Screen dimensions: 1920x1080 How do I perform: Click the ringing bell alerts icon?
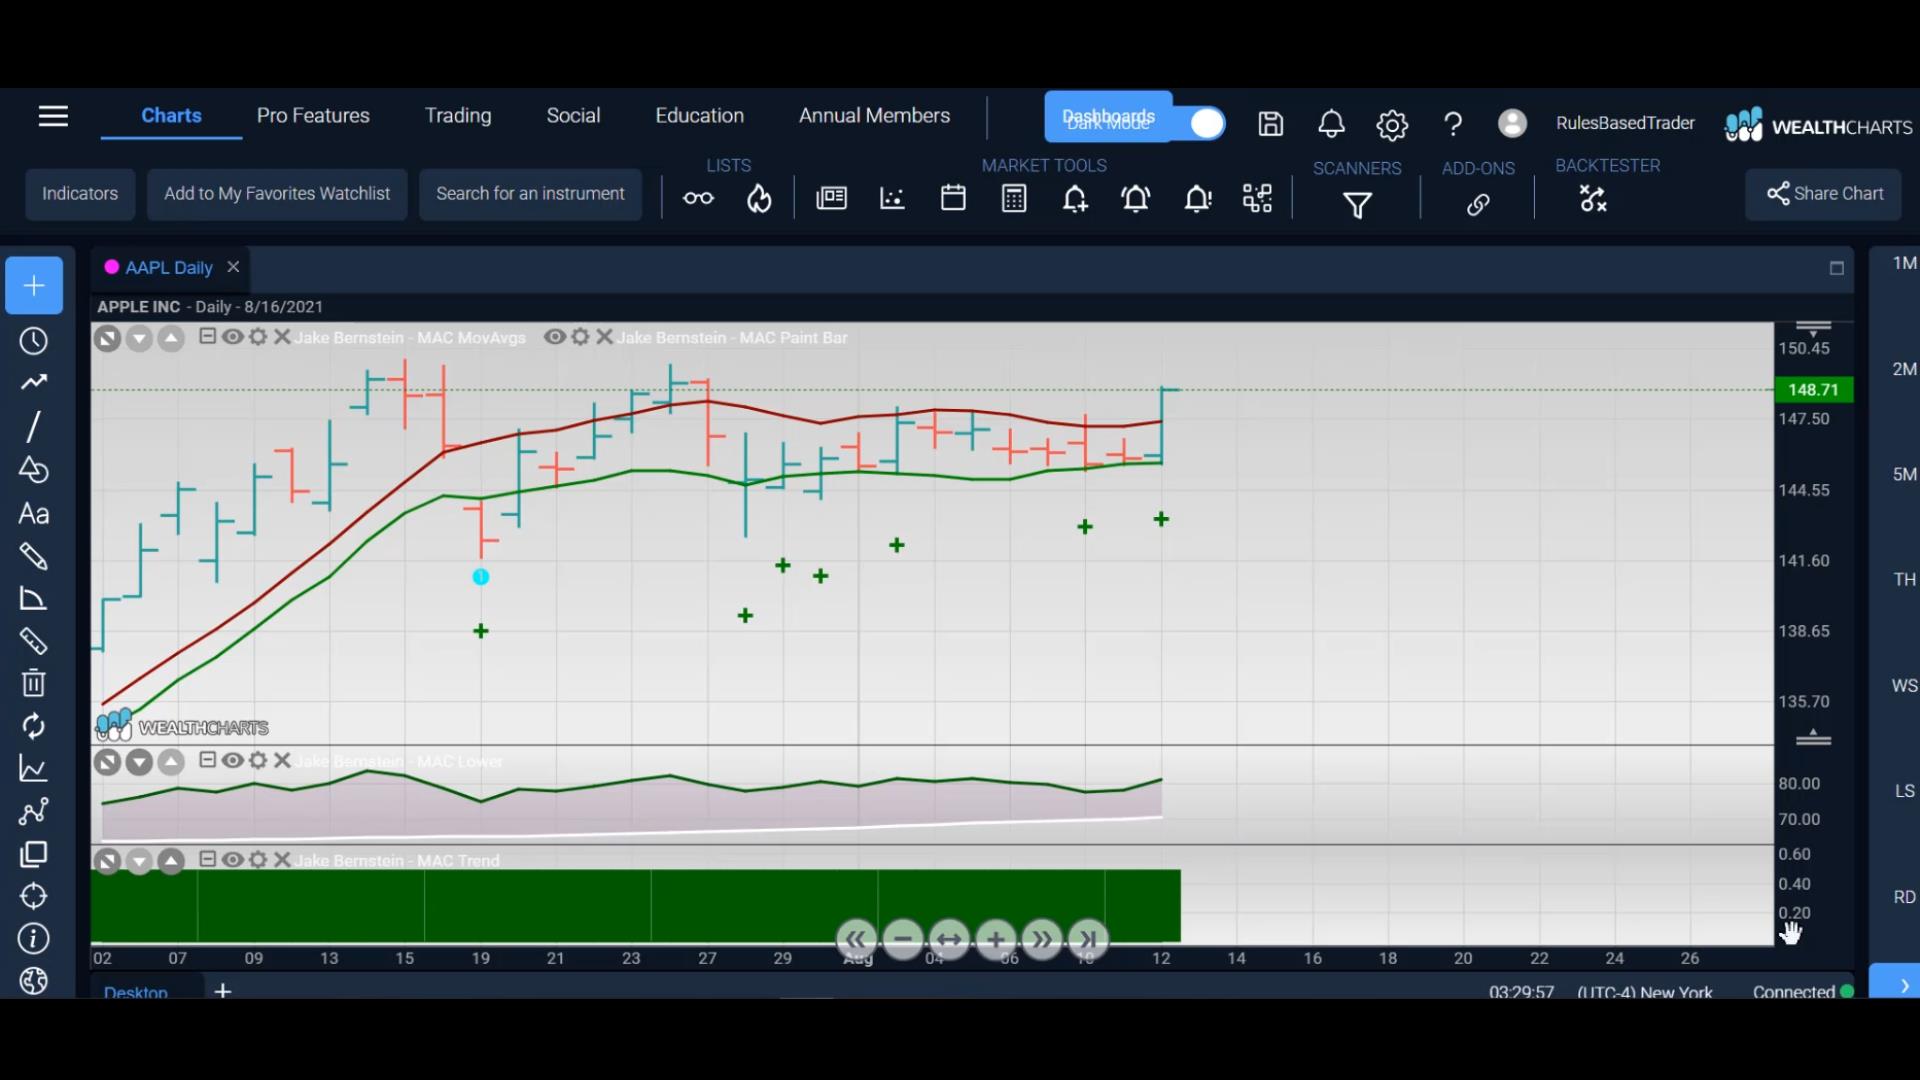[1136, 199]
